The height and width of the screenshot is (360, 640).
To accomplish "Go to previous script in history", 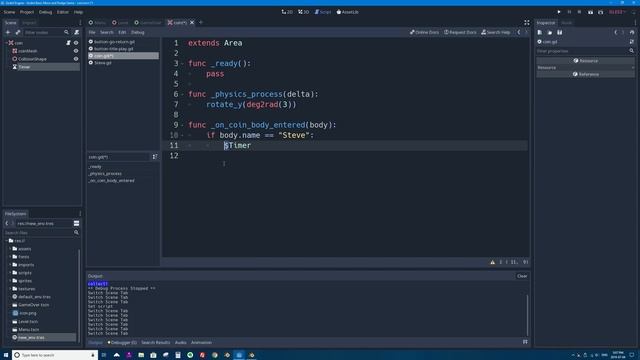I will point(519,32).
